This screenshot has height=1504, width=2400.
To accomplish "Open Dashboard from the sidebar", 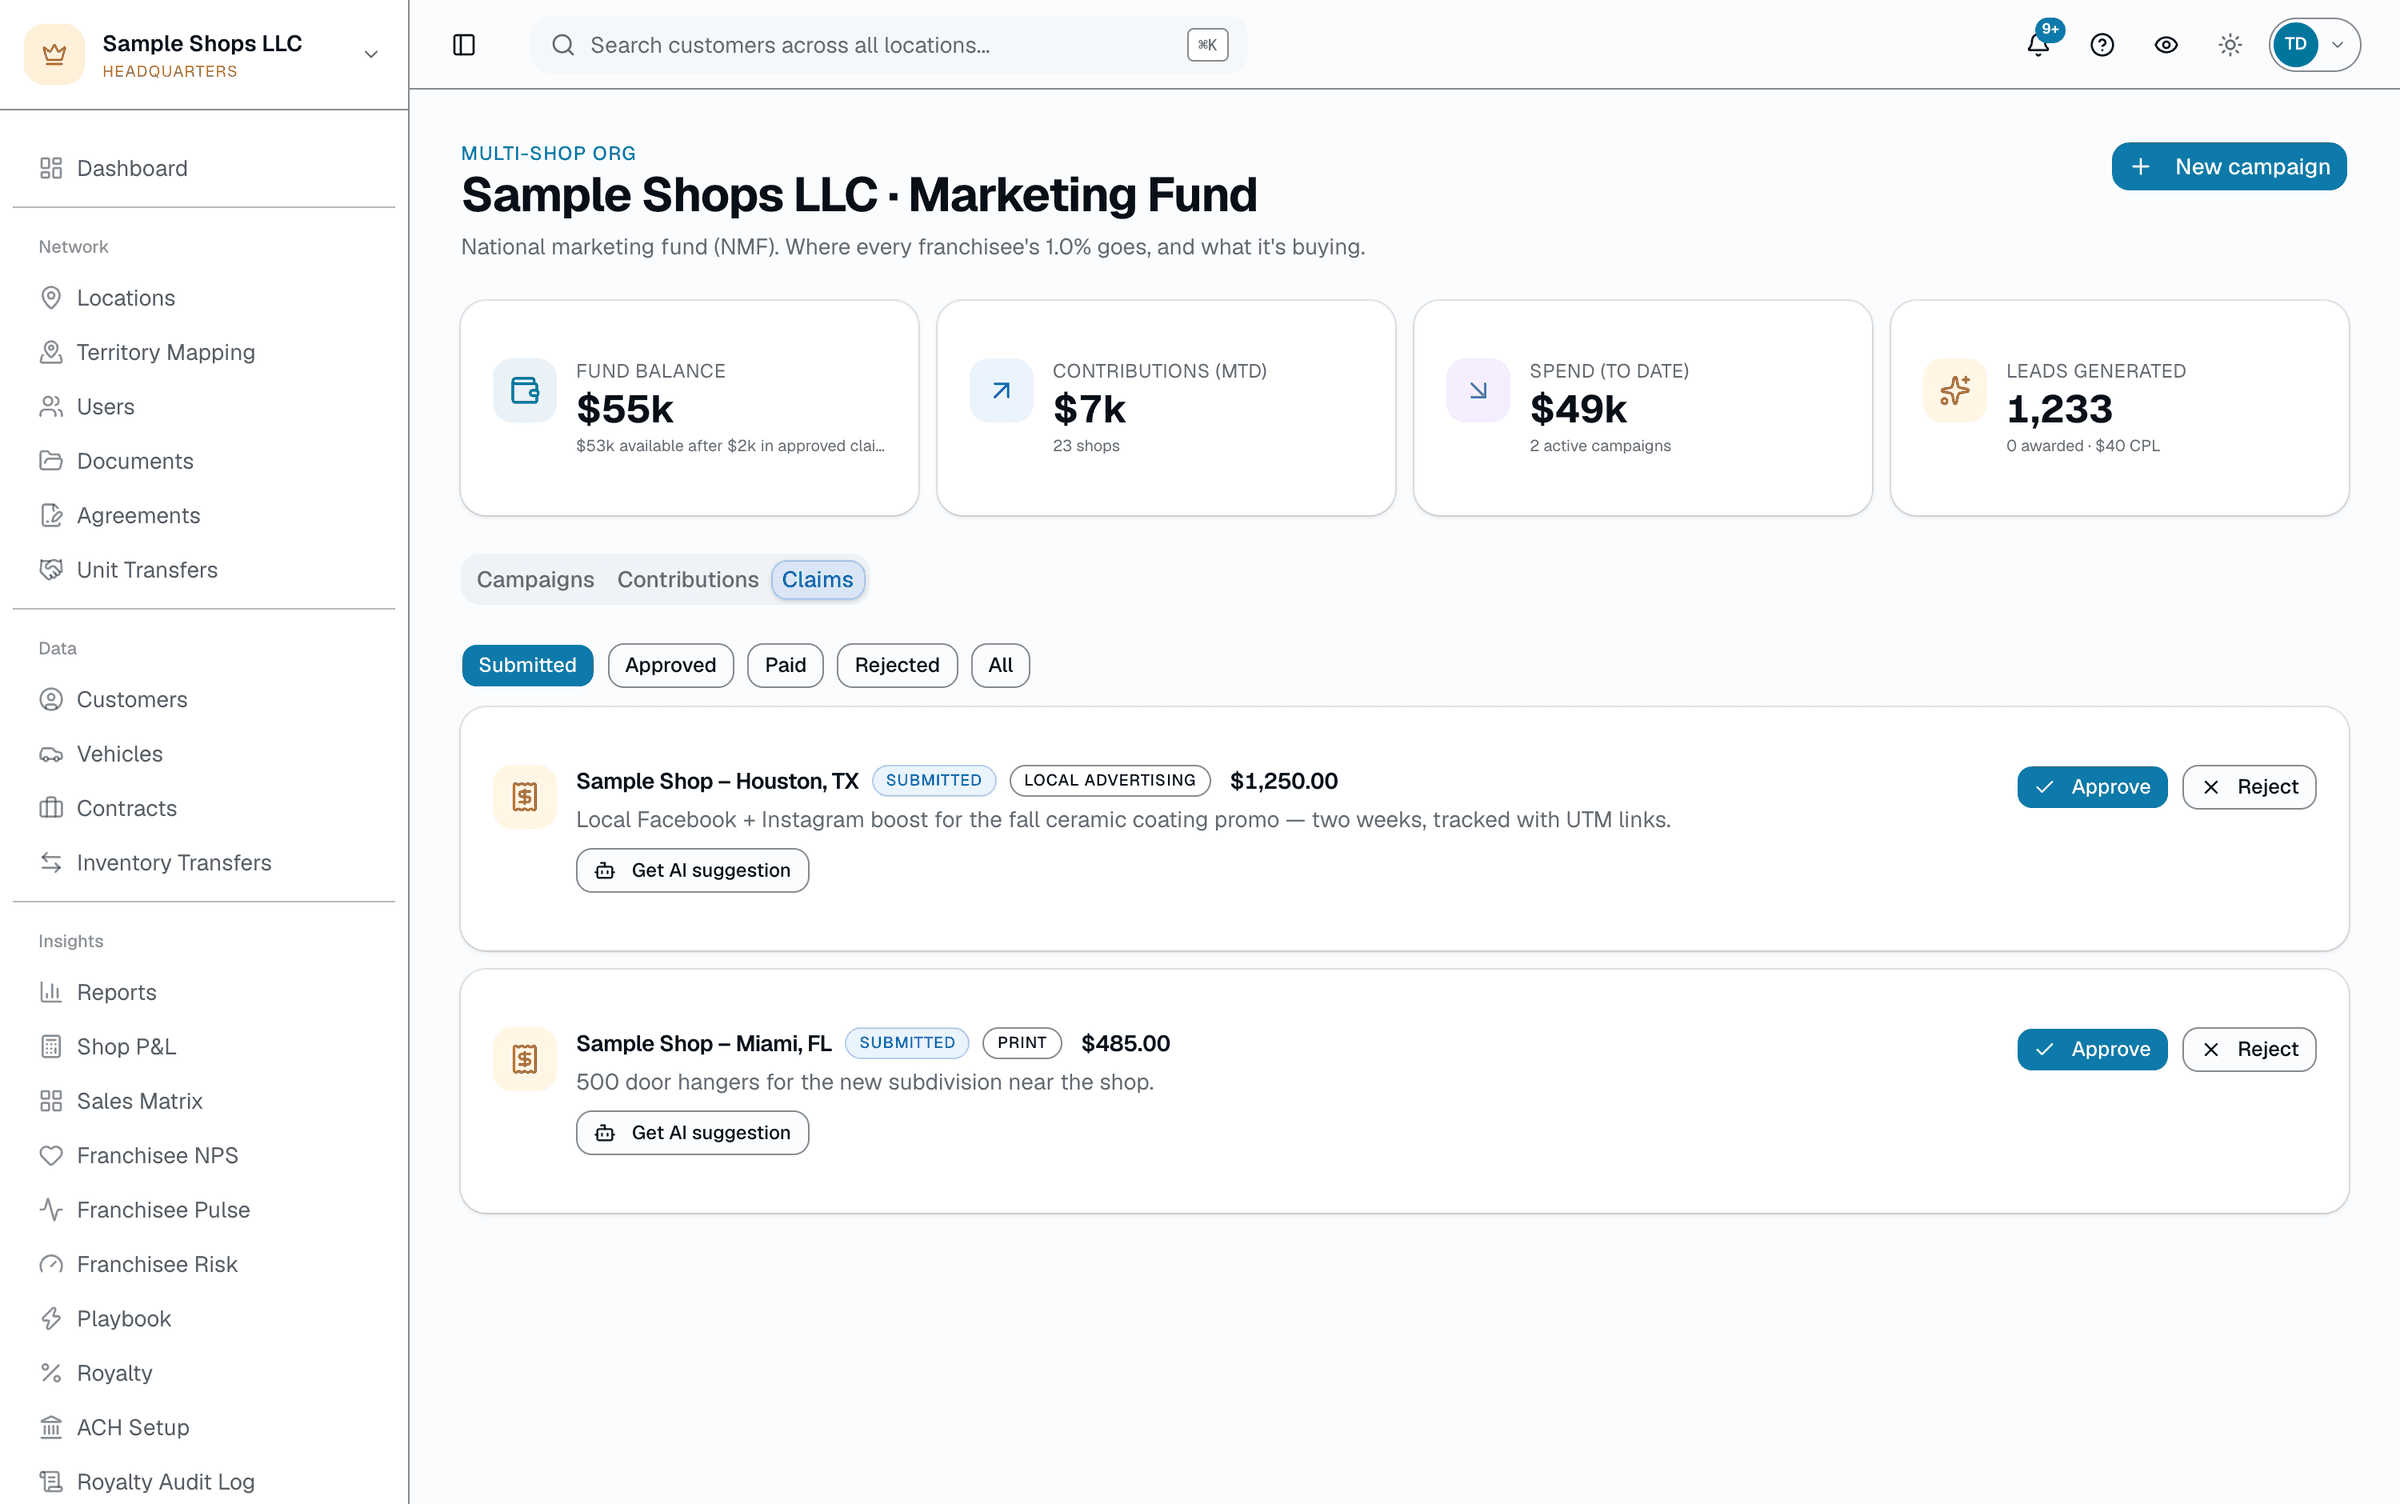I will (x=204, y=168).
